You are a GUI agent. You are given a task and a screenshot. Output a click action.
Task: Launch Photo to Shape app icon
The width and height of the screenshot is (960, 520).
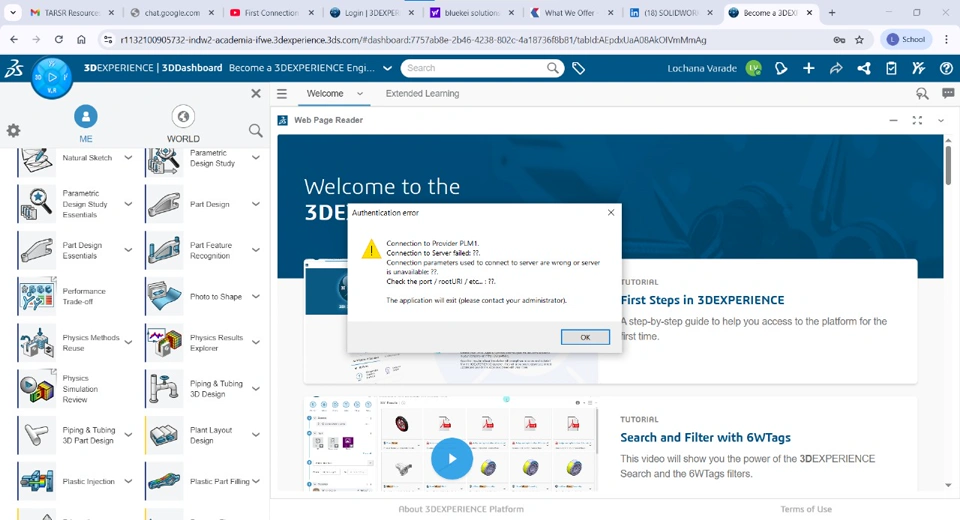click(x=164, y=296)
